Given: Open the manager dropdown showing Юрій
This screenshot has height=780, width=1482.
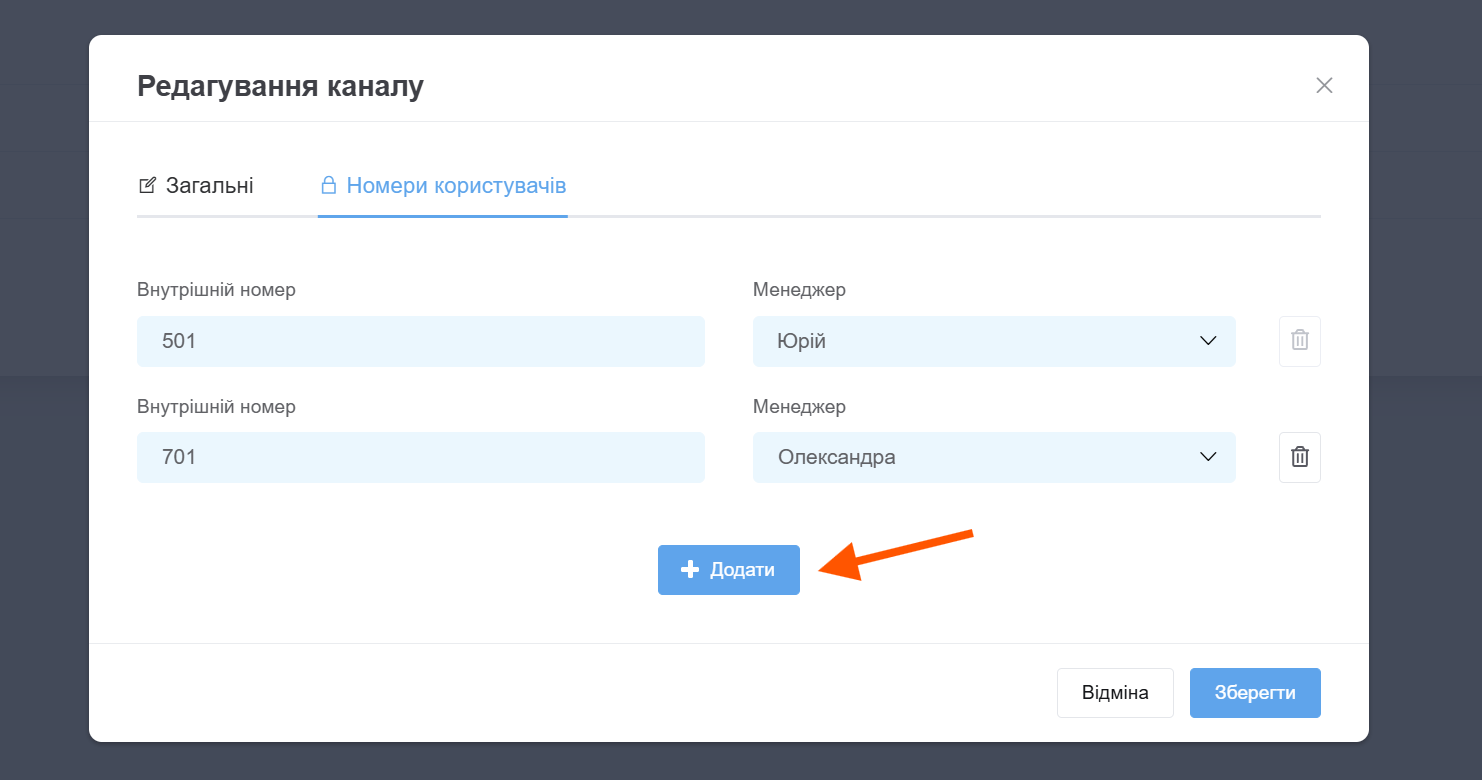Looking at the screenshot, I should [993, 341].
